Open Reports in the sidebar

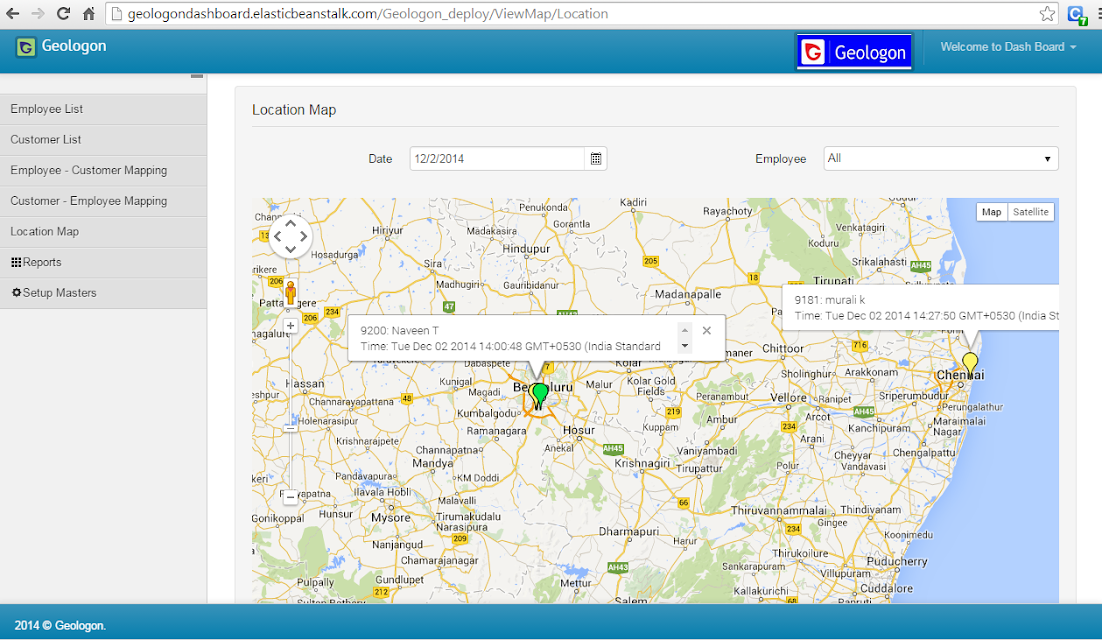(103, 262)
